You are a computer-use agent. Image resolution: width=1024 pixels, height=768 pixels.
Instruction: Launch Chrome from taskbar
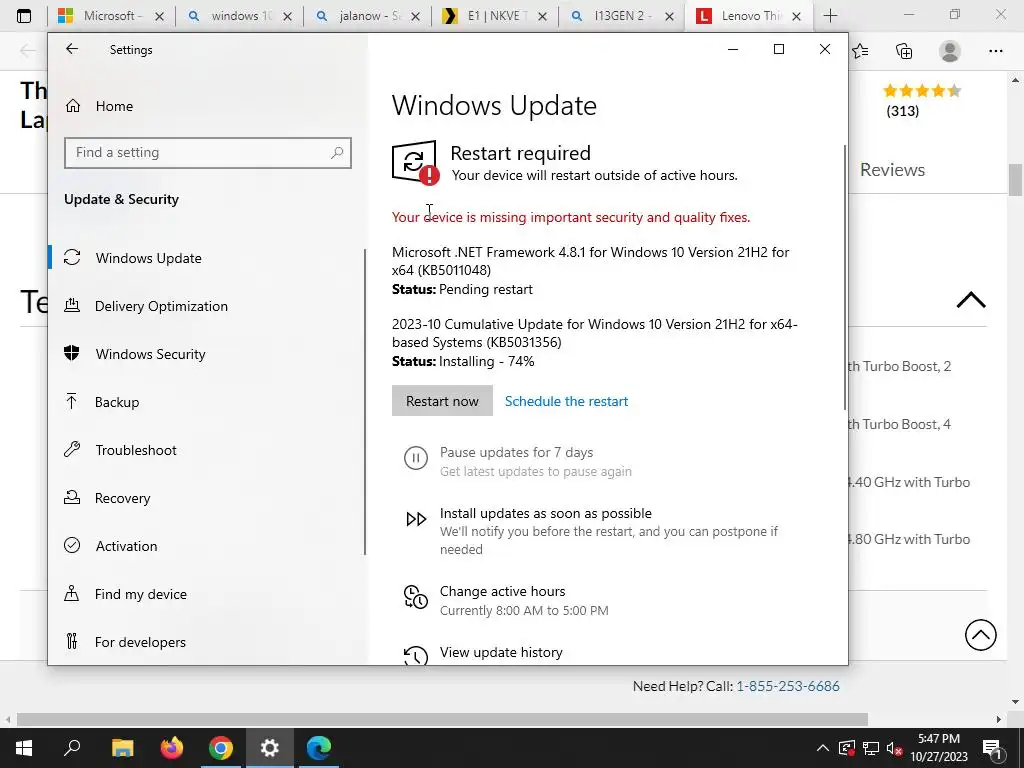(x=221, y=748)
